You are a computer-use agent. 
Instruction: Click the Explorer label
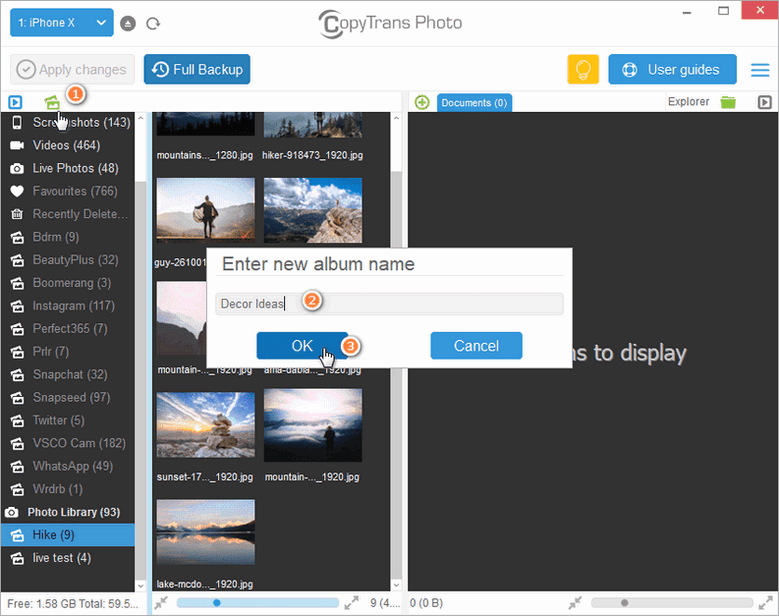[688, 102]
